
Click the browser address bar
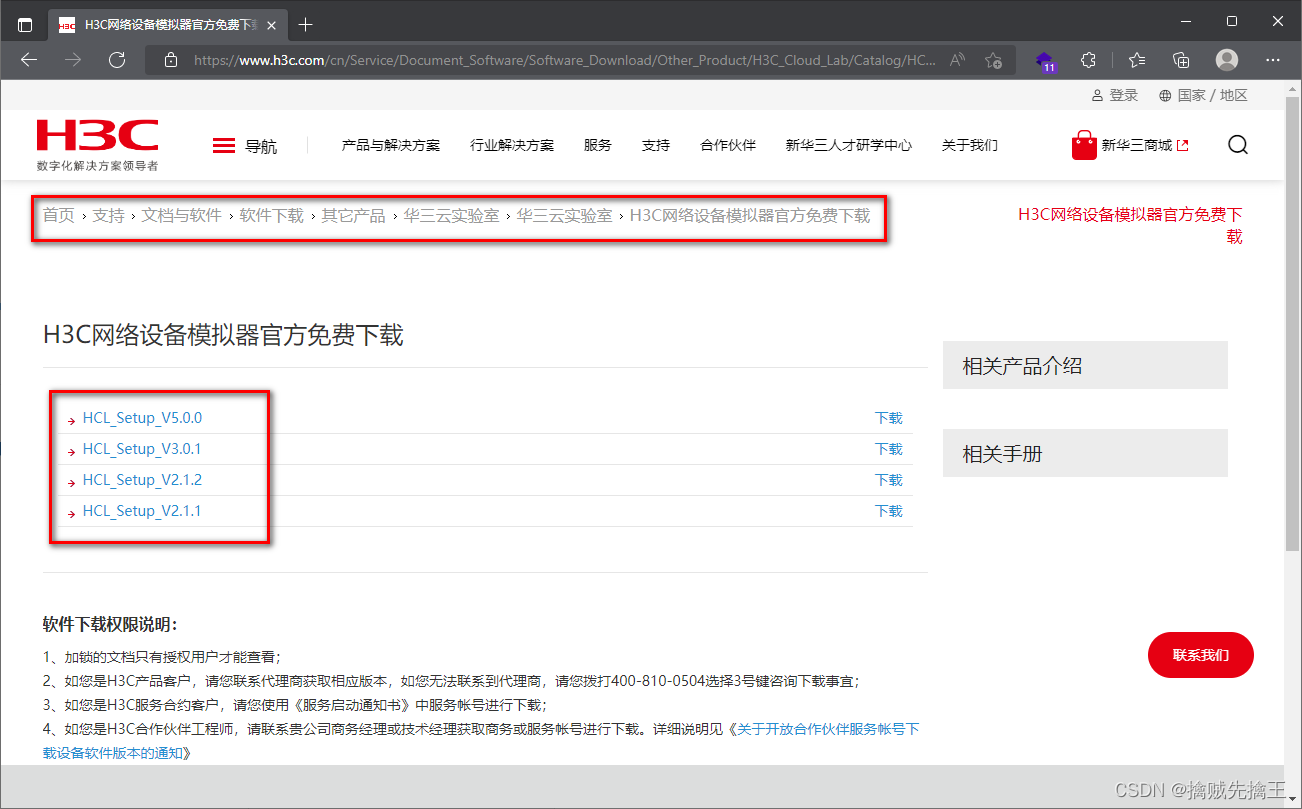tap(560, 60)
